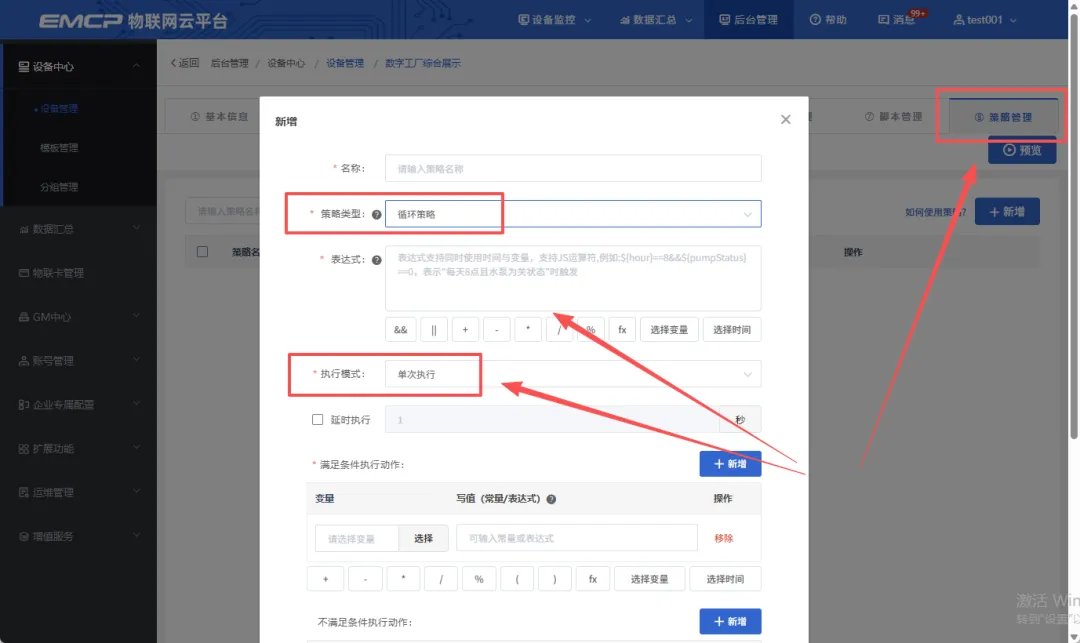Open the test001 user menu
Screen dimensions: 1080x643
tap(984, 20)
